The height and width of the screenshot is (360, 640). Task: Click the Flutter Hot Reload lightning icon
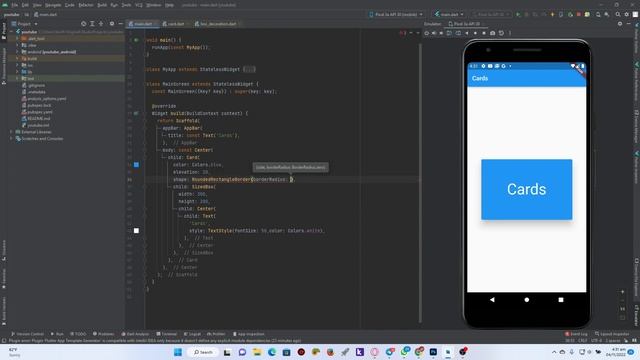pos(552,14)
